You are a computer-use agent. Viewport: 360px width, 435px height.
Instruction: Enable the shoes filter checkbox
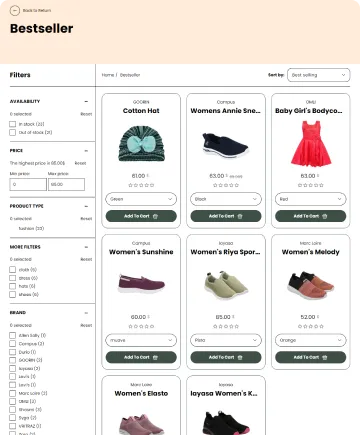[13, 294]
